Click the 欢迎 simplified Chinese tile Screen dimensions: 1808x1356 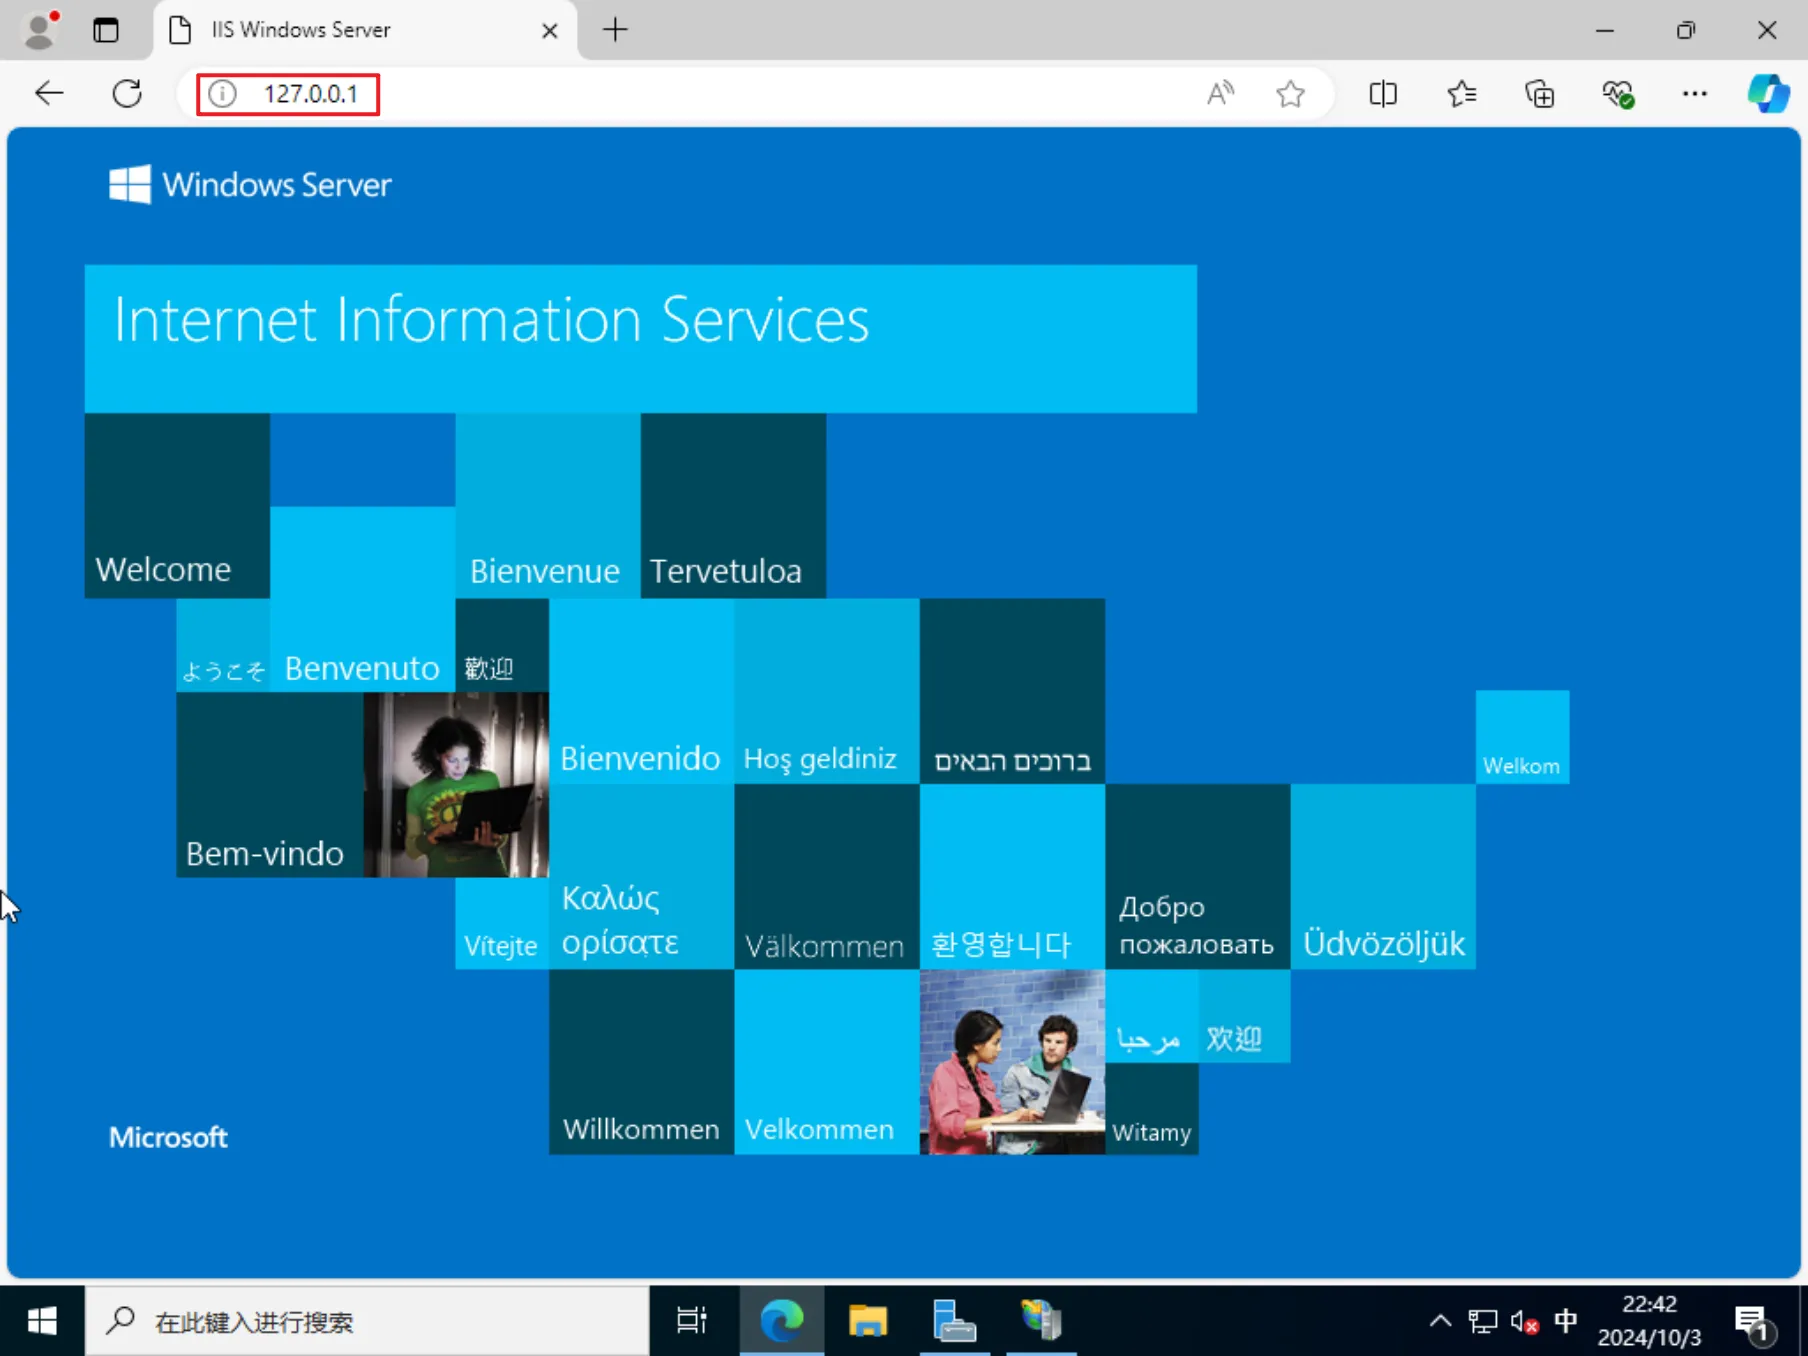1244,1016
